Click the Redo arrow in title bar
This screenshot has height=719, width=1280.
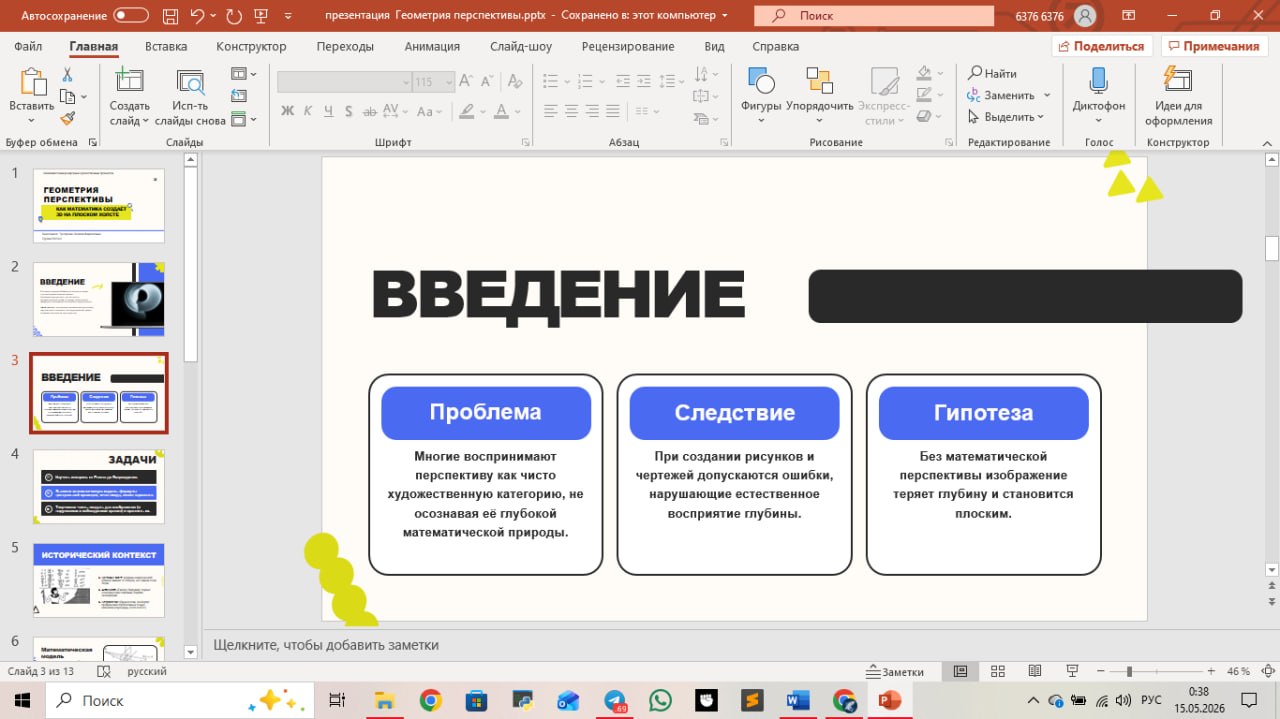235,15
